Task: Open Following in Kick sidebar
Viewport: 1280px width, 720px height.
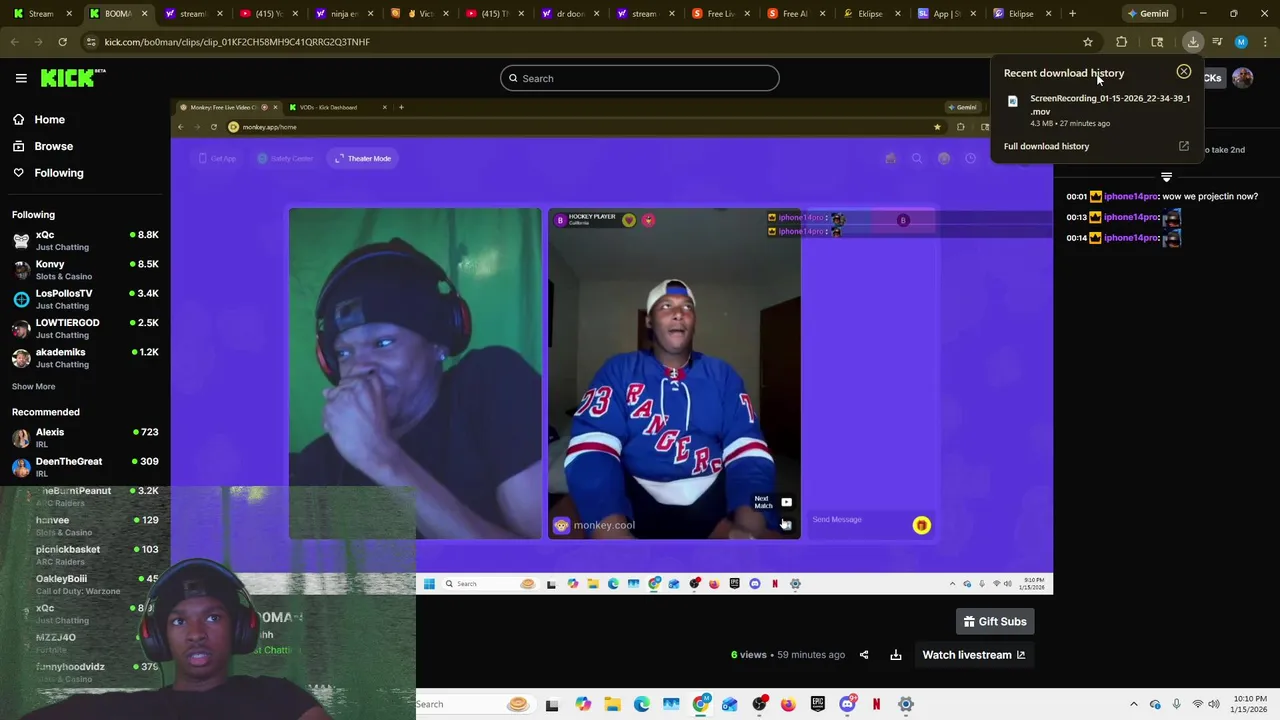Action: (x=58, y=173)
